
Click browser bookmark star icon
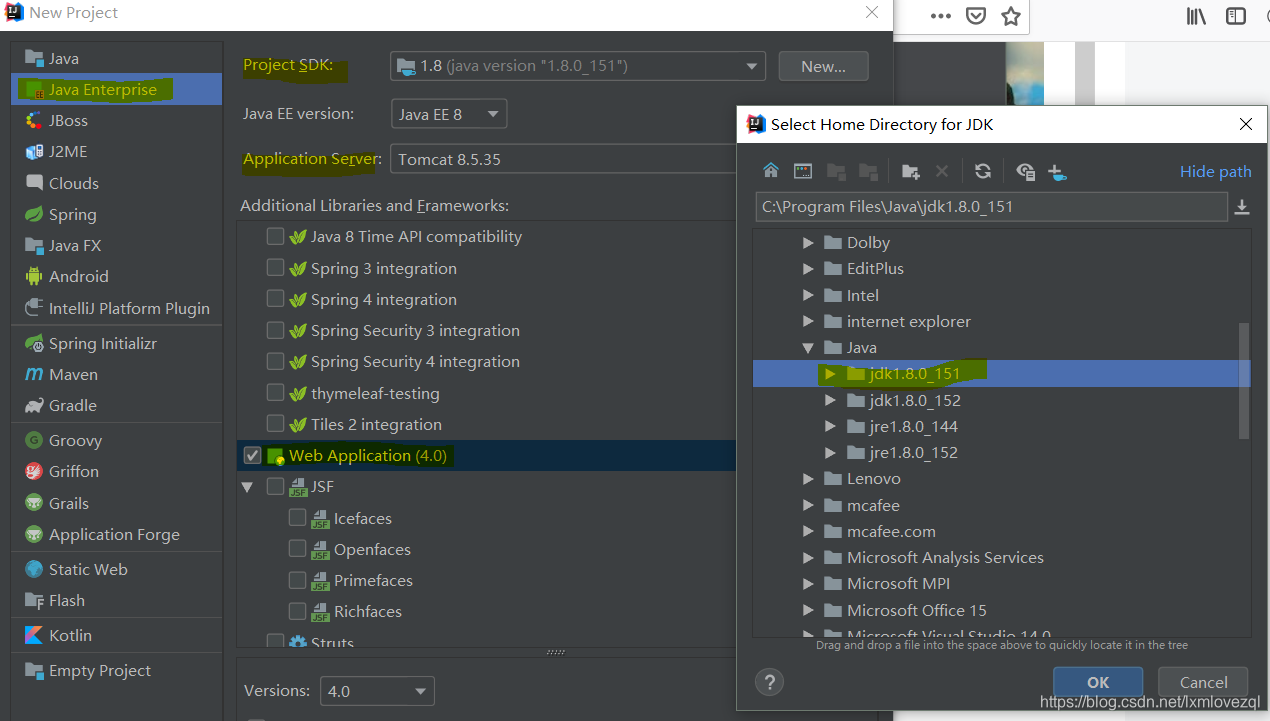tap(1011, 16)
